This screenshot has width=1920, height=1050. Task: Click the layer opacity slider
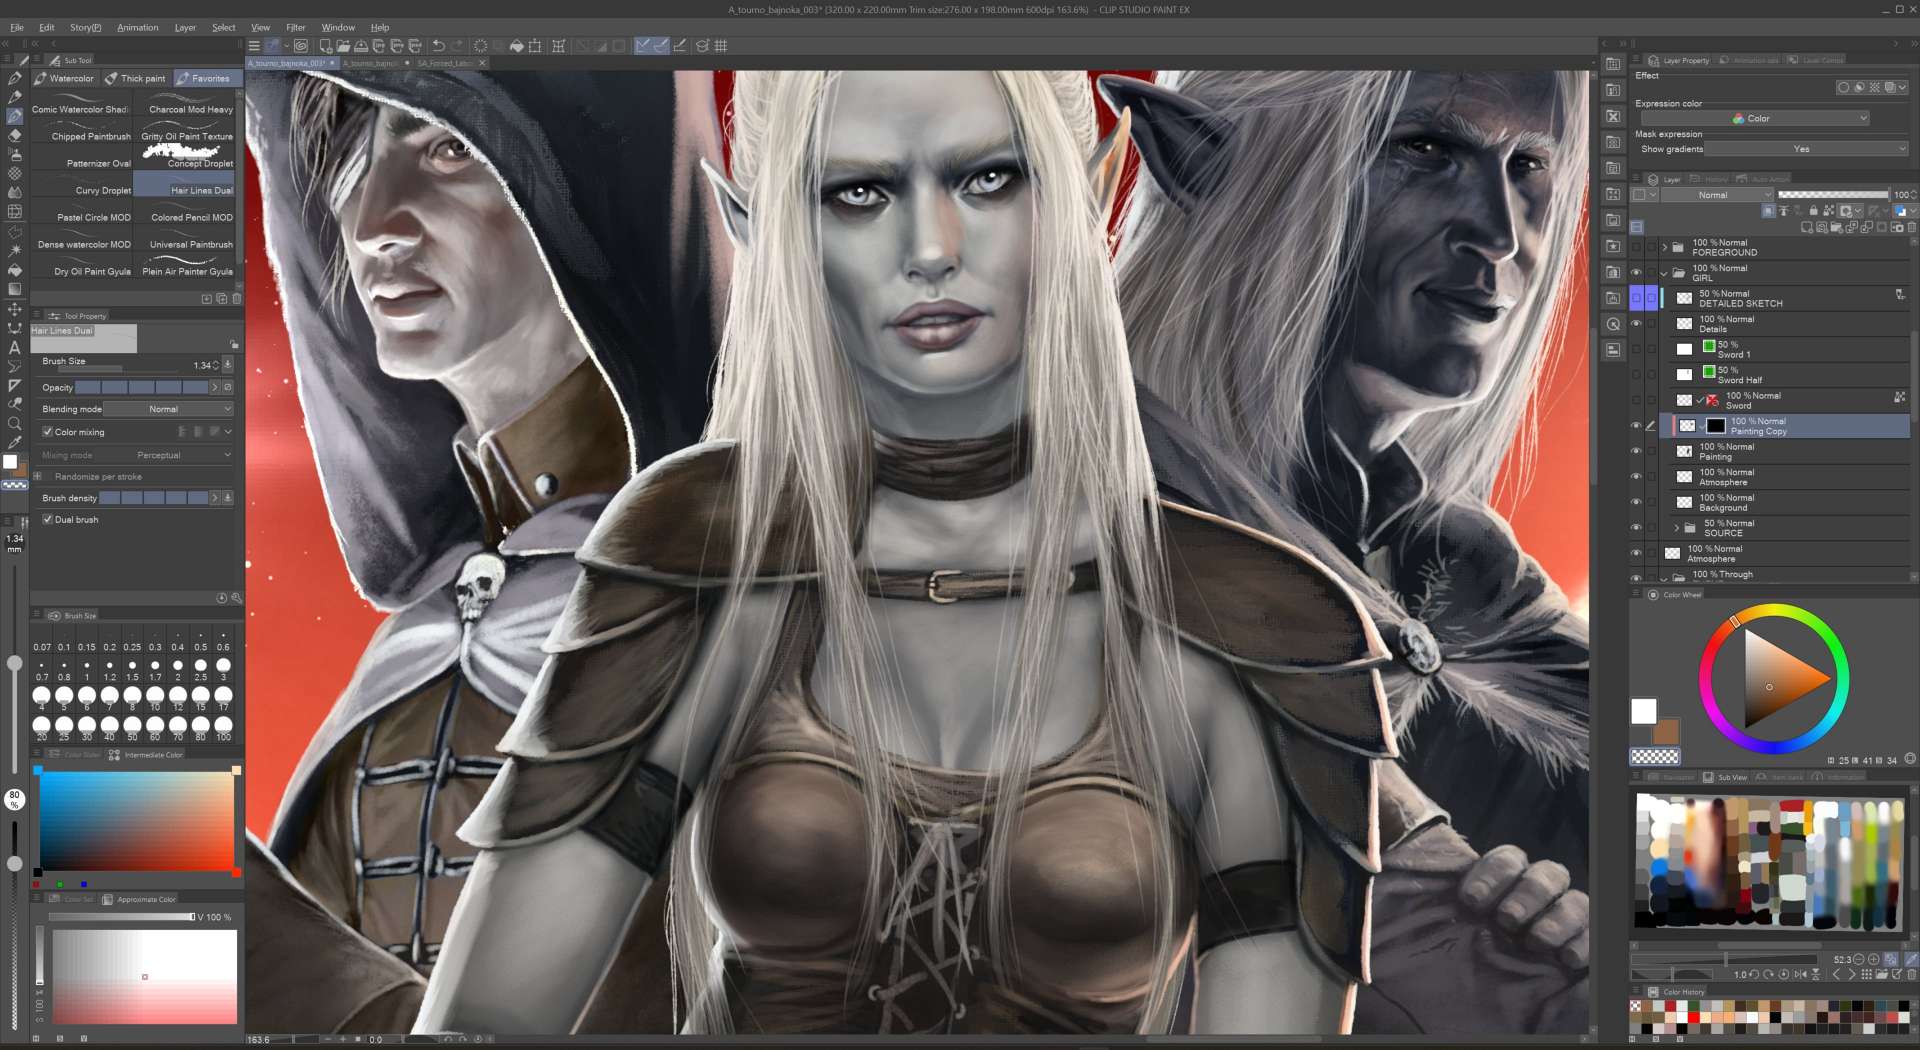pyautogui.click(x=1833, y=195)
